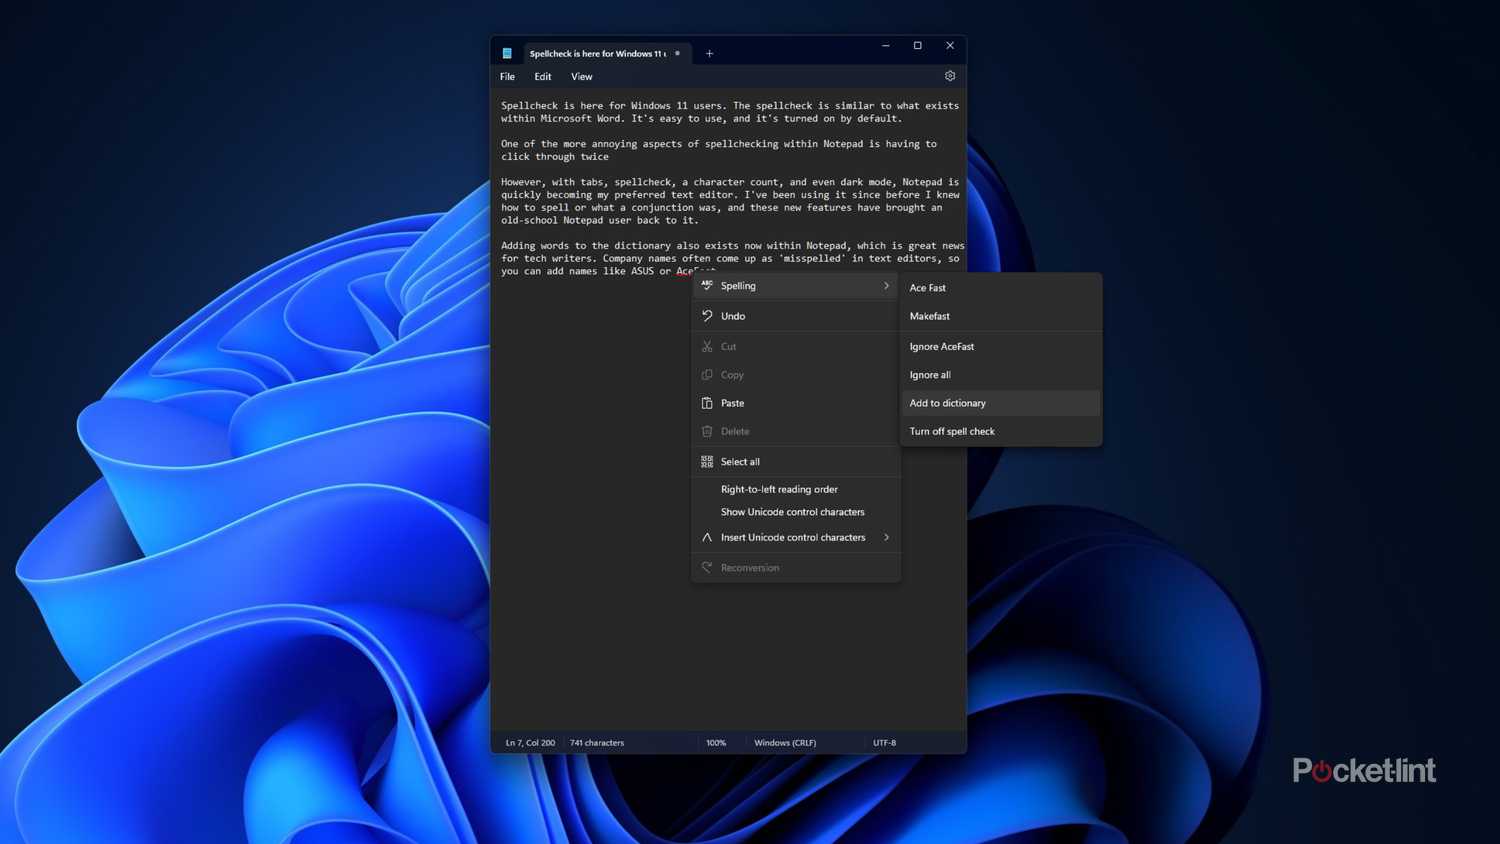1500x844 pixels.
Task: Open the zoom level 100% in status bar
Action: [x=716, y=743]
